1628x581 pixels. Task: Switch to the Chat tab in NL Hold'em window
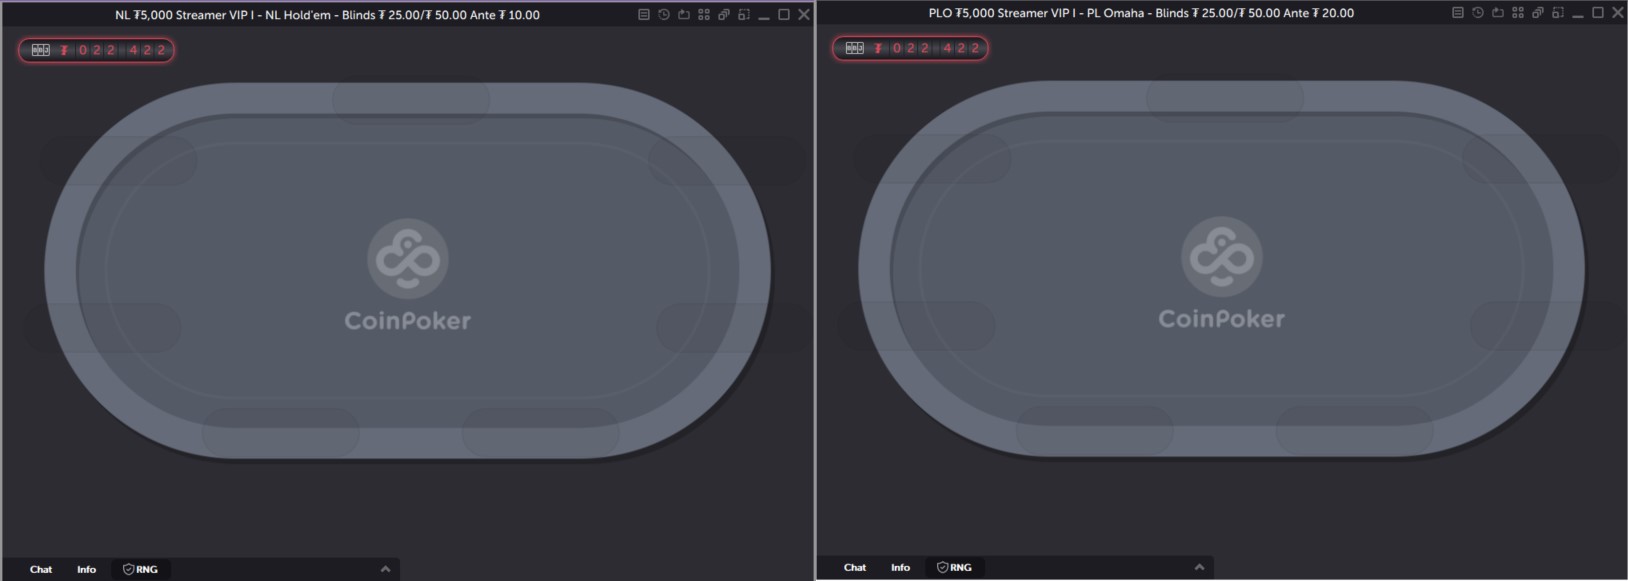point(41,569)
